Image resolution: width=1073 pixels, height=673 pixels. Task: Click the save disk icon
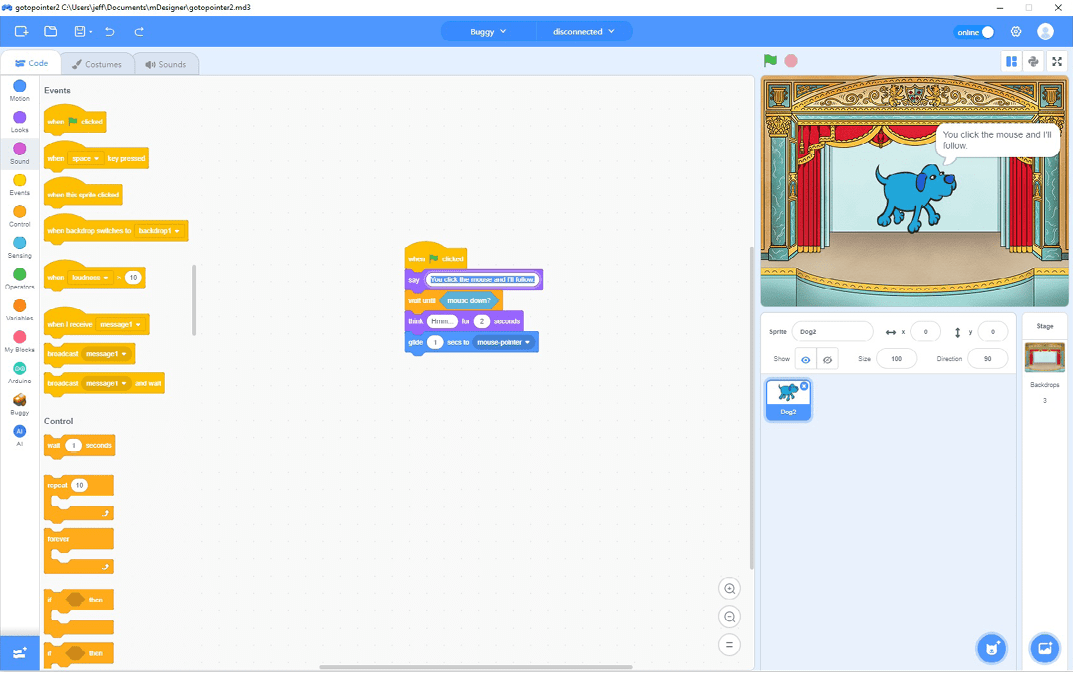pyautogui.click(x=80, y=31)
